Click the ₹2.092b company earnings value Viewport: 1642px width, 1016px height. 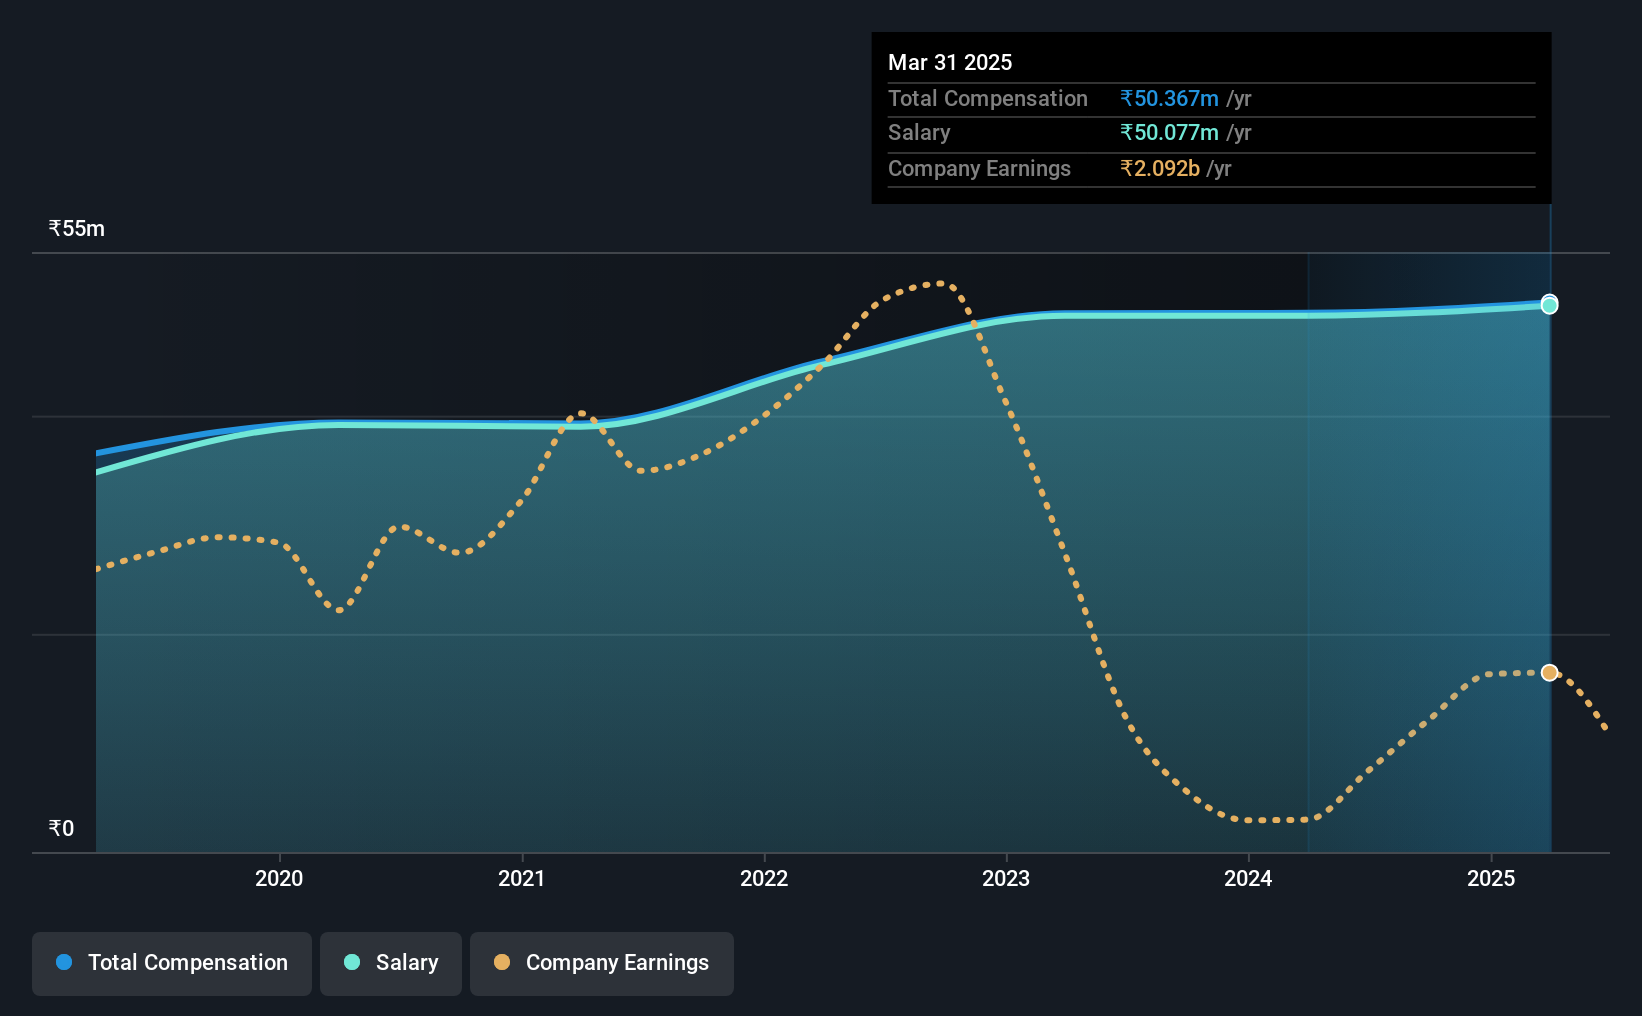coord(1160,168)
